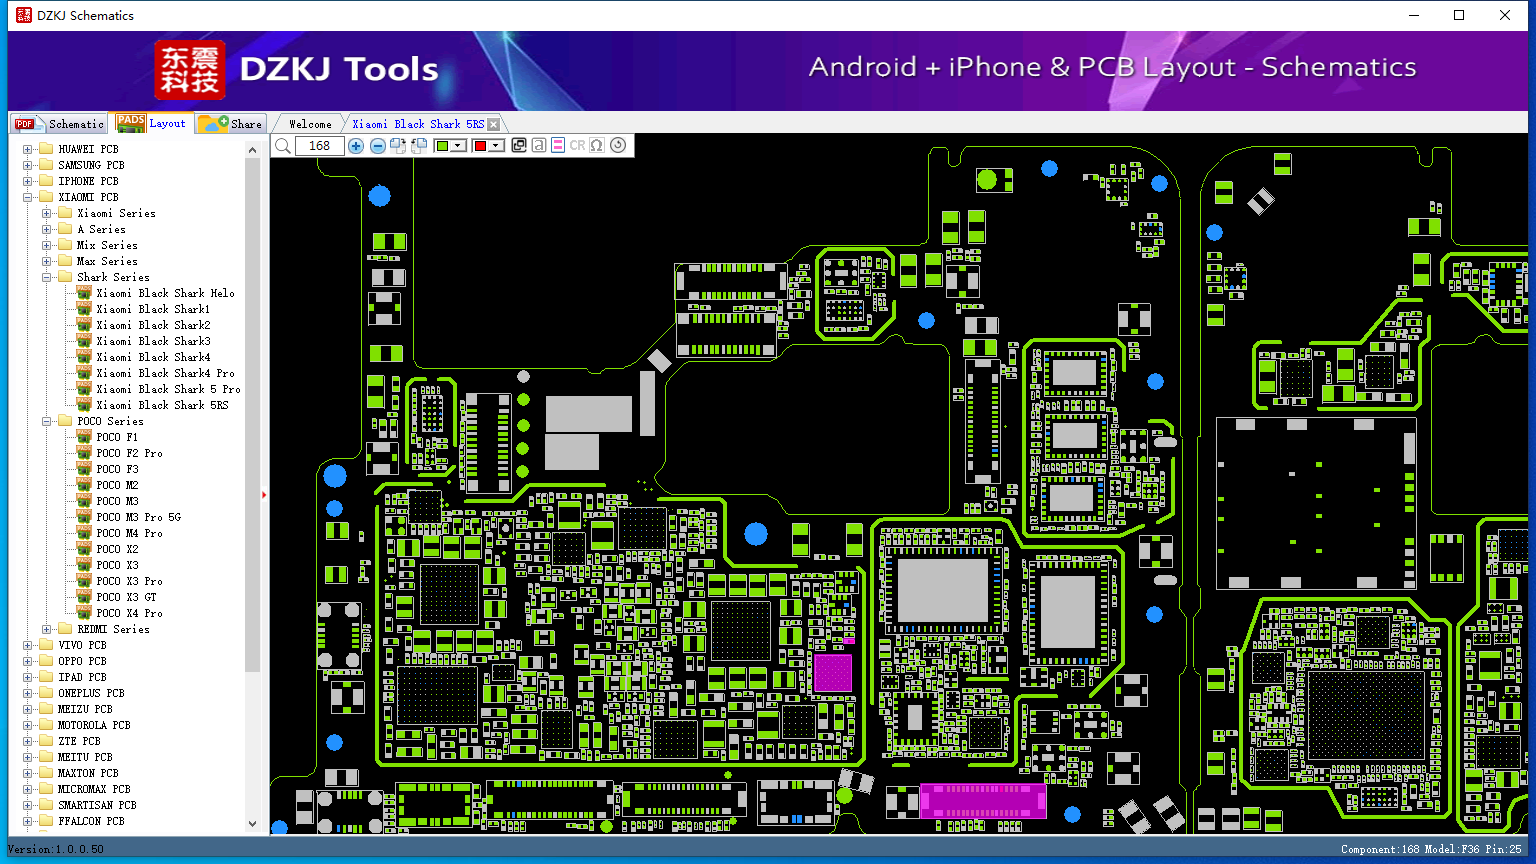
Task: Click the DZKJ Schematics app icon in title bar
Action: click(x=24, y=15)
